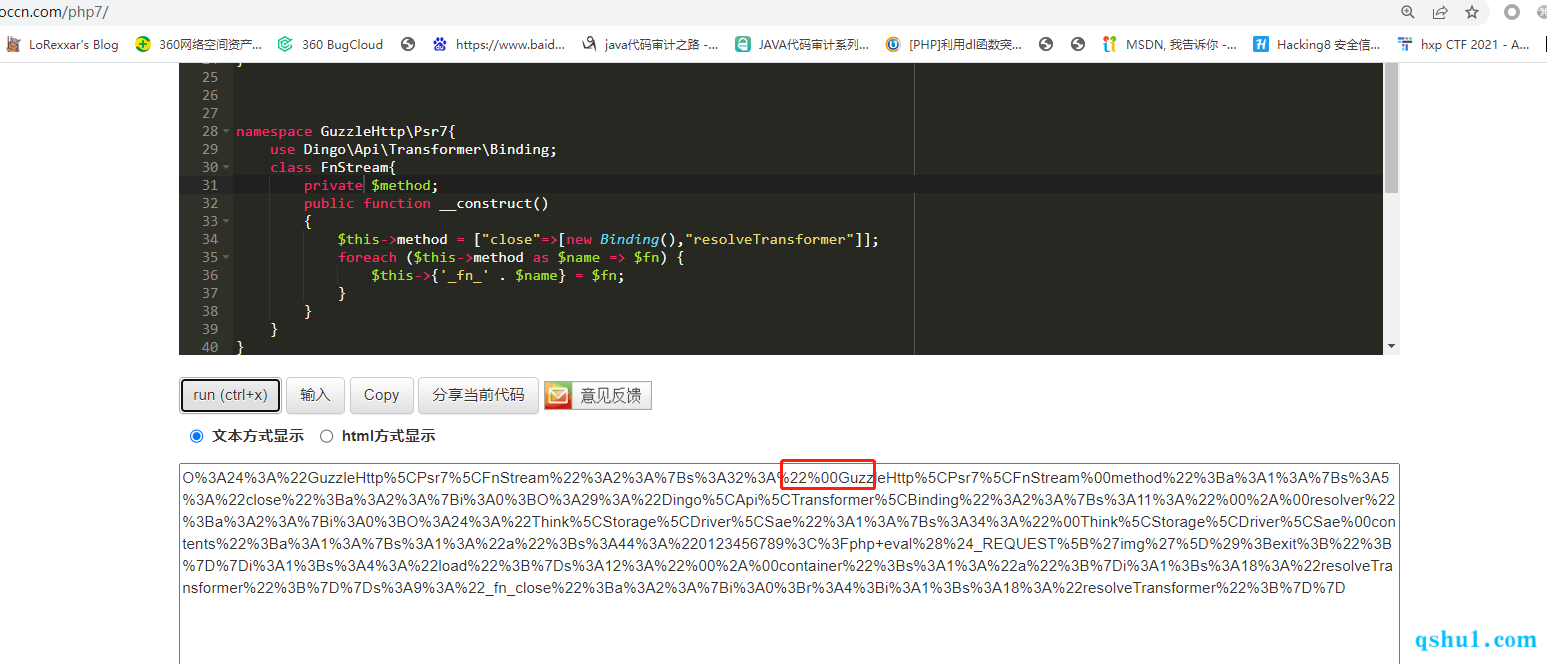This screenshot has width=1547, height=664.
Task: Open the 360网络空间资产 bookmark
Action: tap(200, 44)
